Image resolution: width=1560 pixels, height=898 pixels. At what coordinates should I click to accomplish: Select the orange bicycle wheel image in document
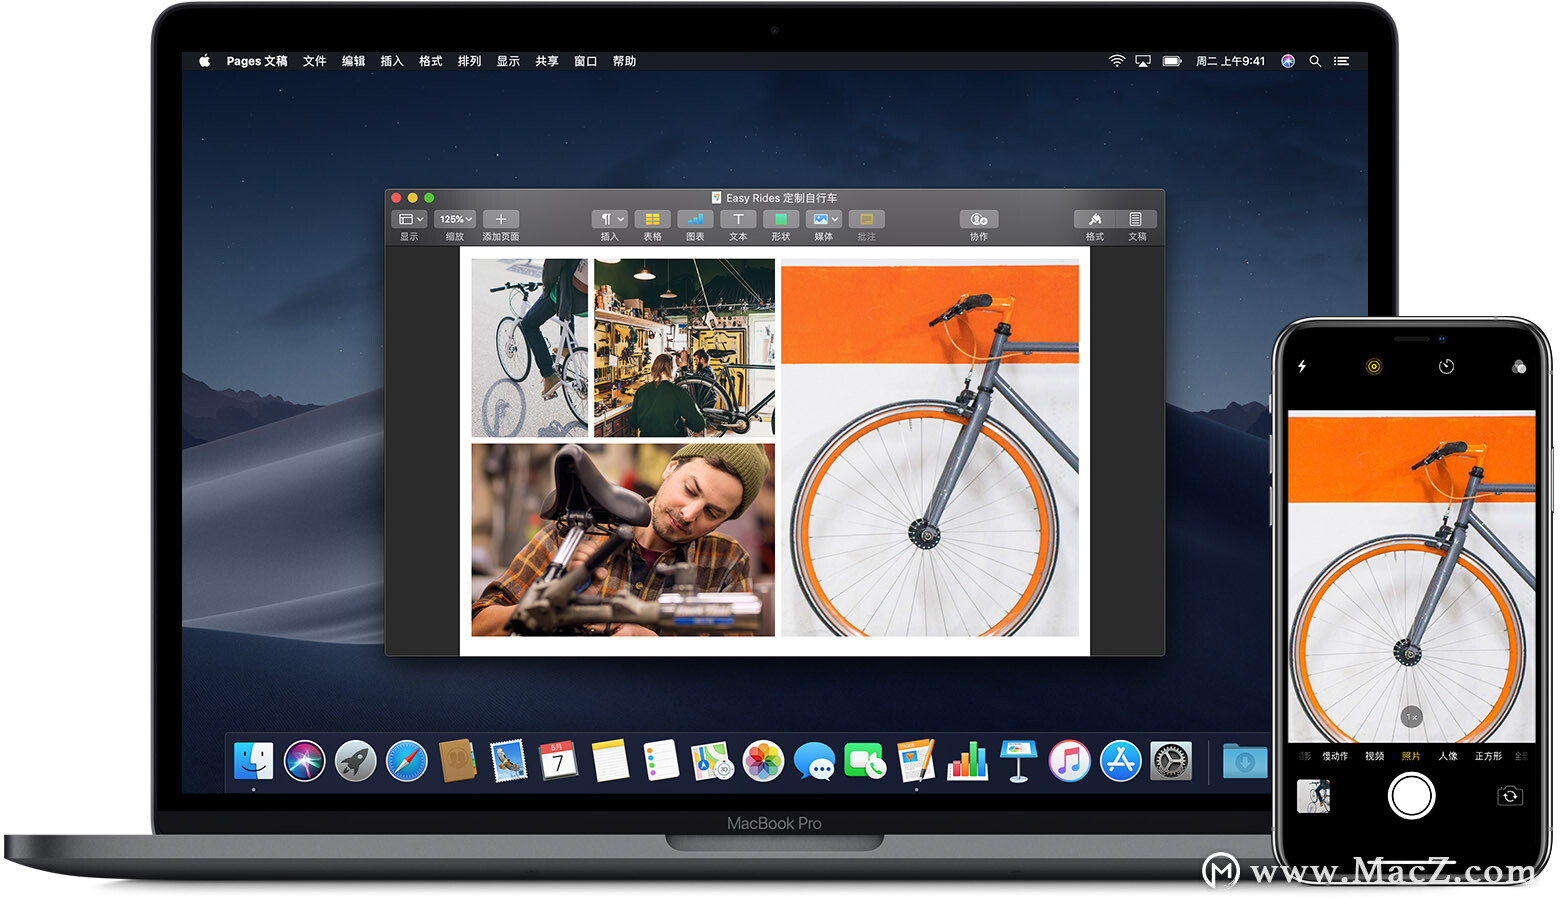(930, 450)
